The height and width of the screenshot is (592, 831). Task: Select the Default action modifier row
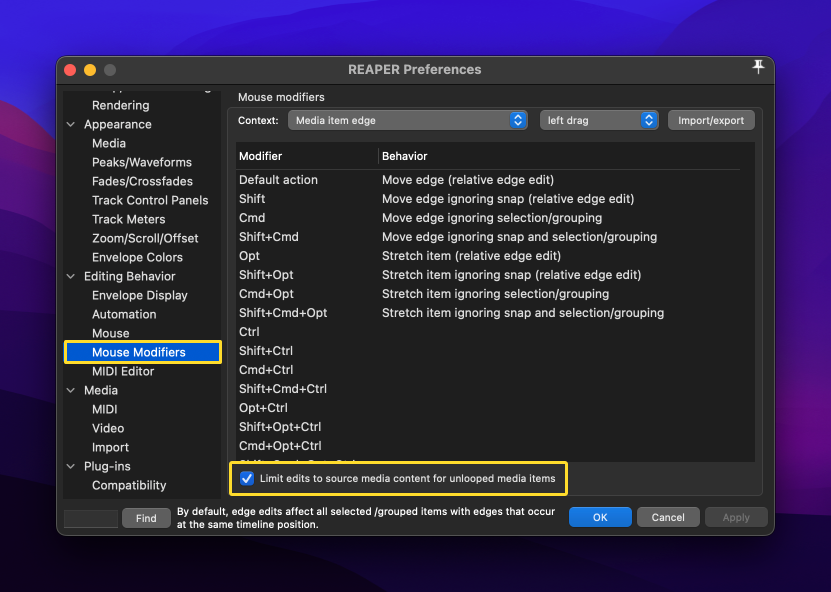pyautogui.click(x=488, y=180)
